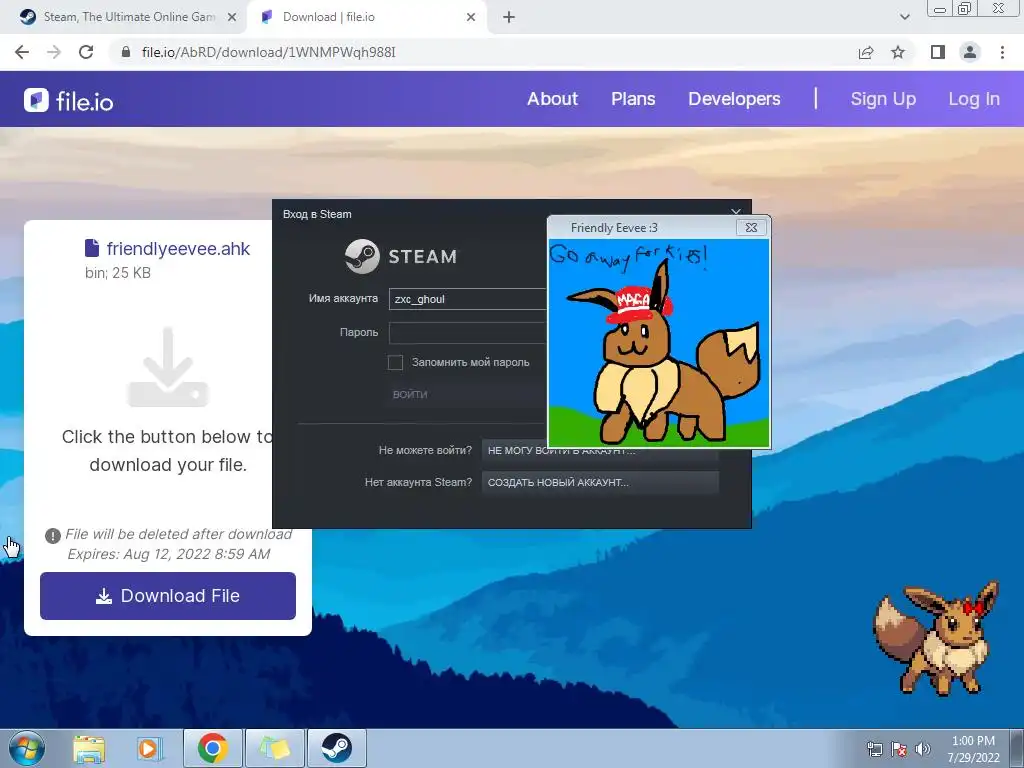Image resolution: width=1024 pixels, height=768 pixels.
Task: Open the Windows Start menu
Action: click(x=27, y=748)
